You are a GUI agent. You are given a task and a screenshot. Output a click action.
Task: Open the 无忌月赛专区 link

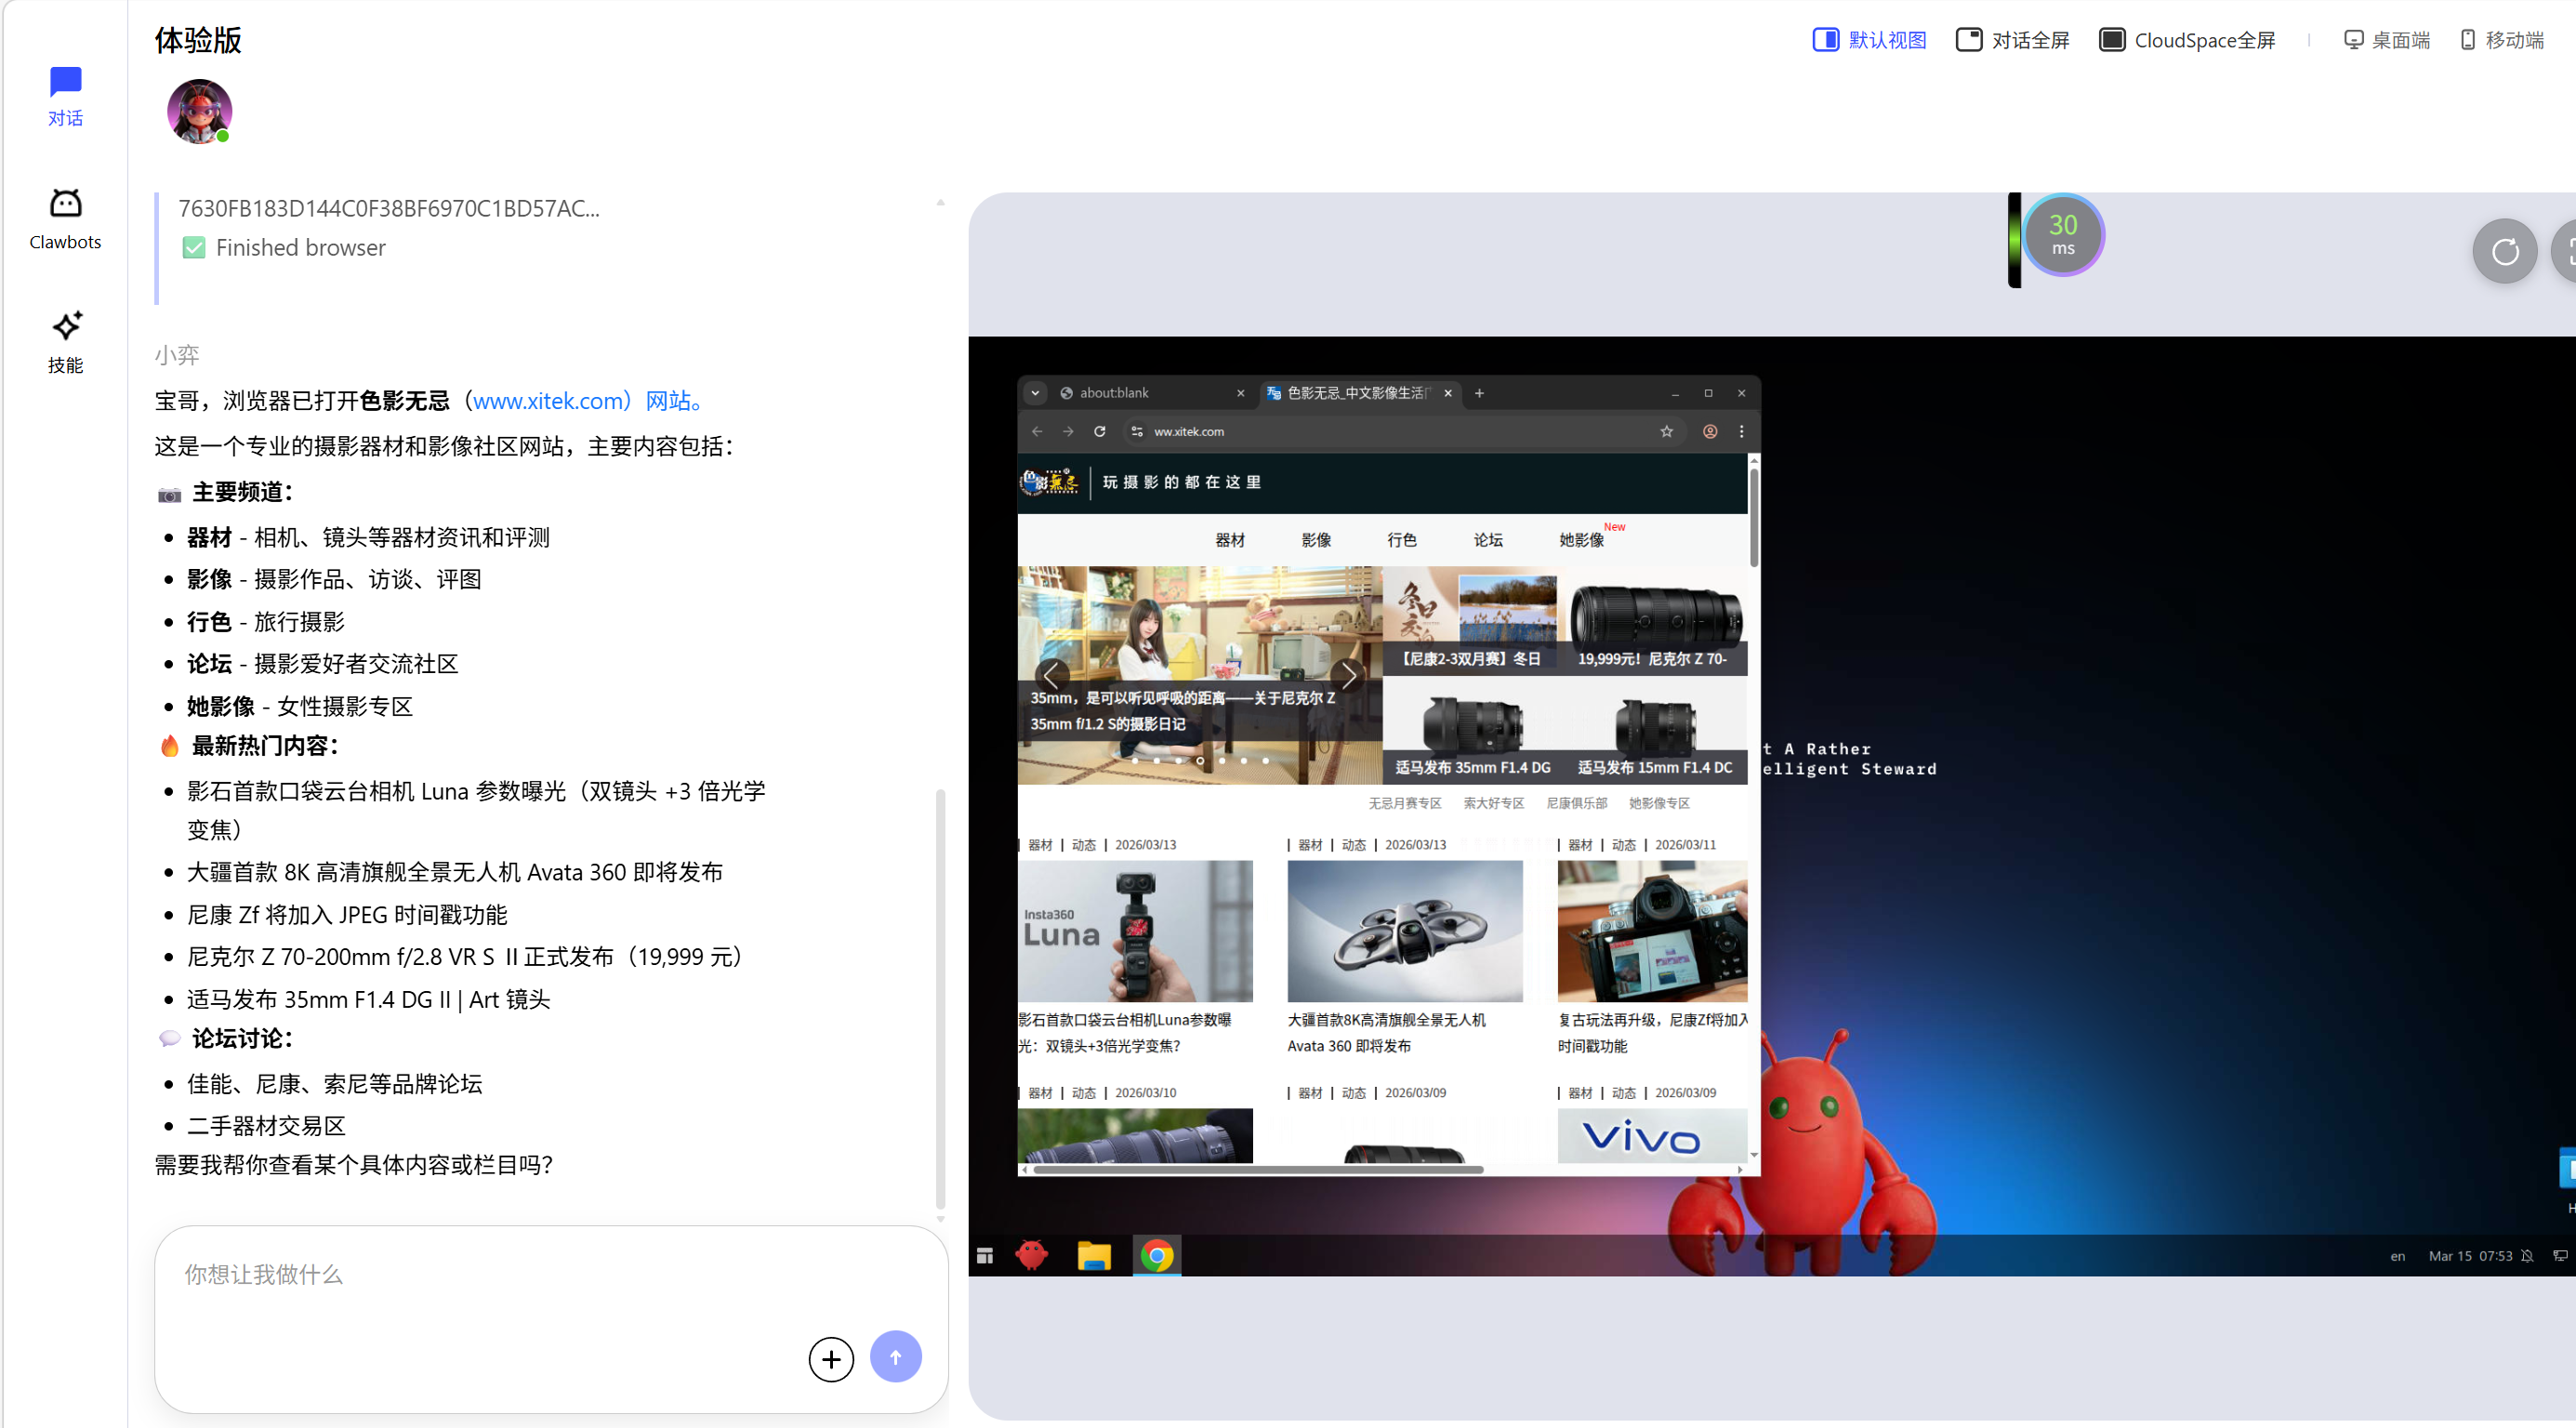coord(1404,803)
